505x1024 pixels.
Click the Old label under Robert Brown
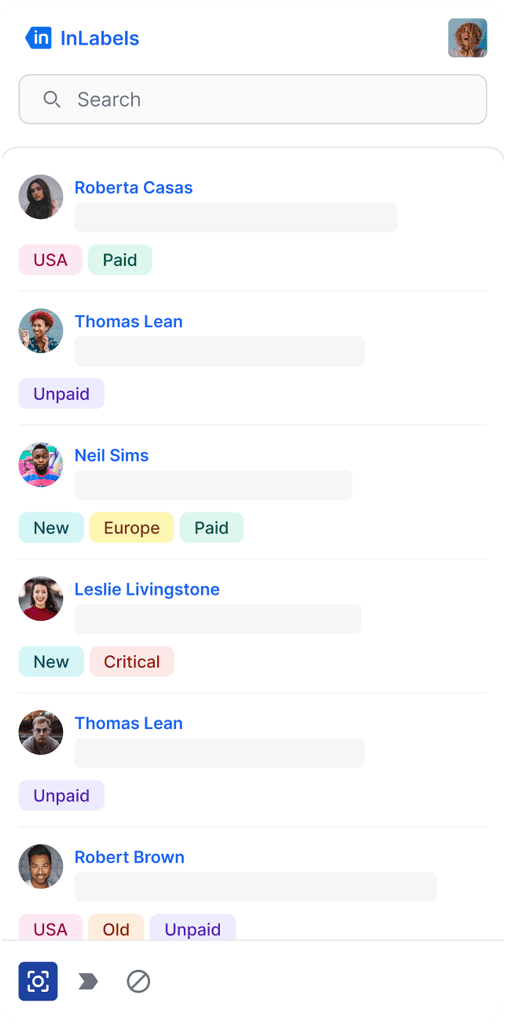pyautogui.click(x=116, y=928)
